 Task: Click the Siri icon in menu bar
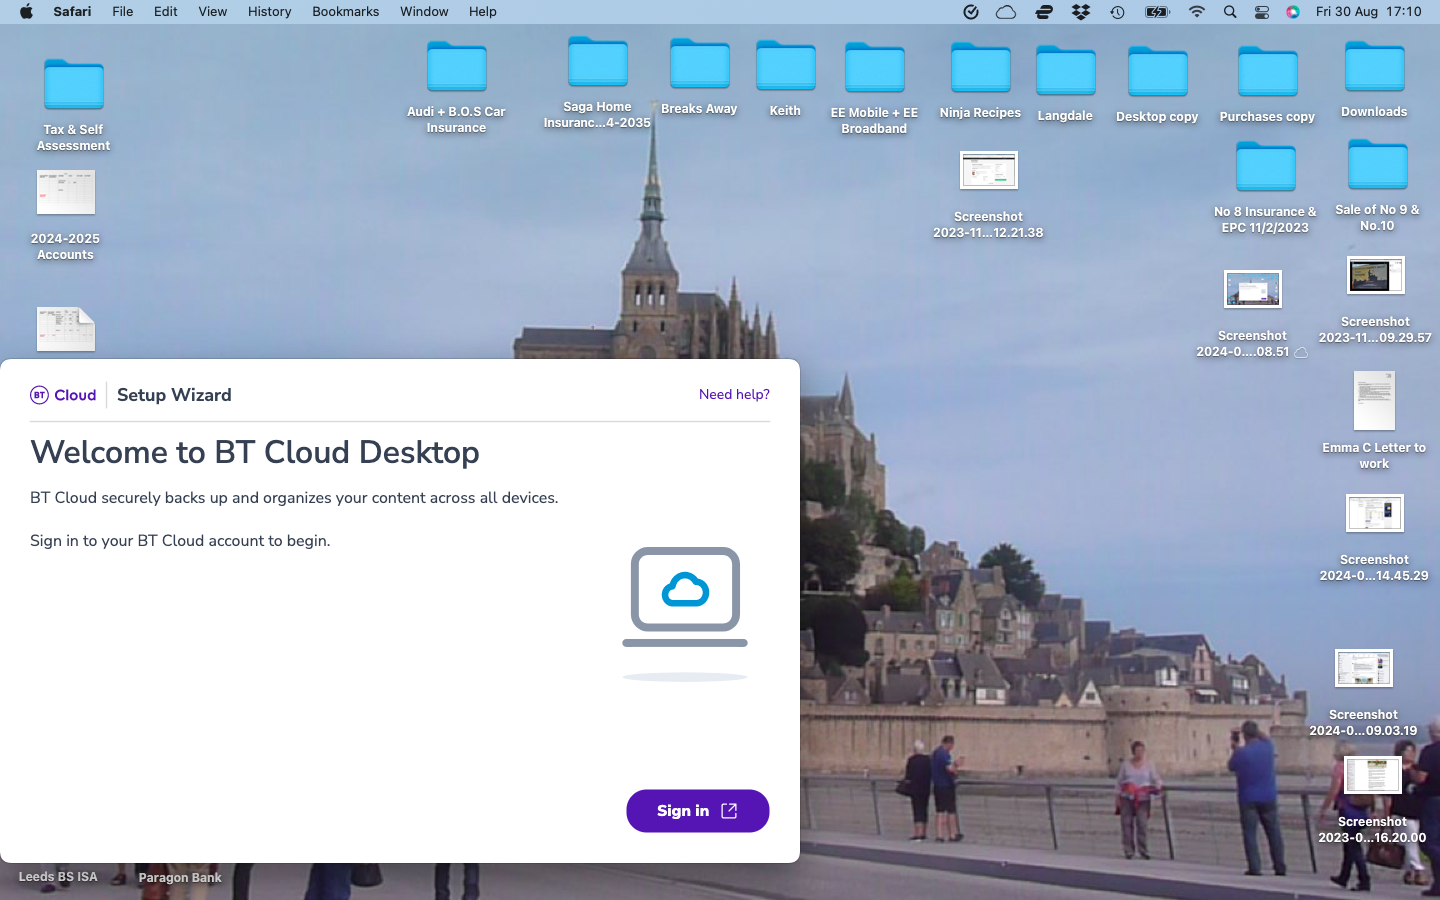pos(1293,12)
